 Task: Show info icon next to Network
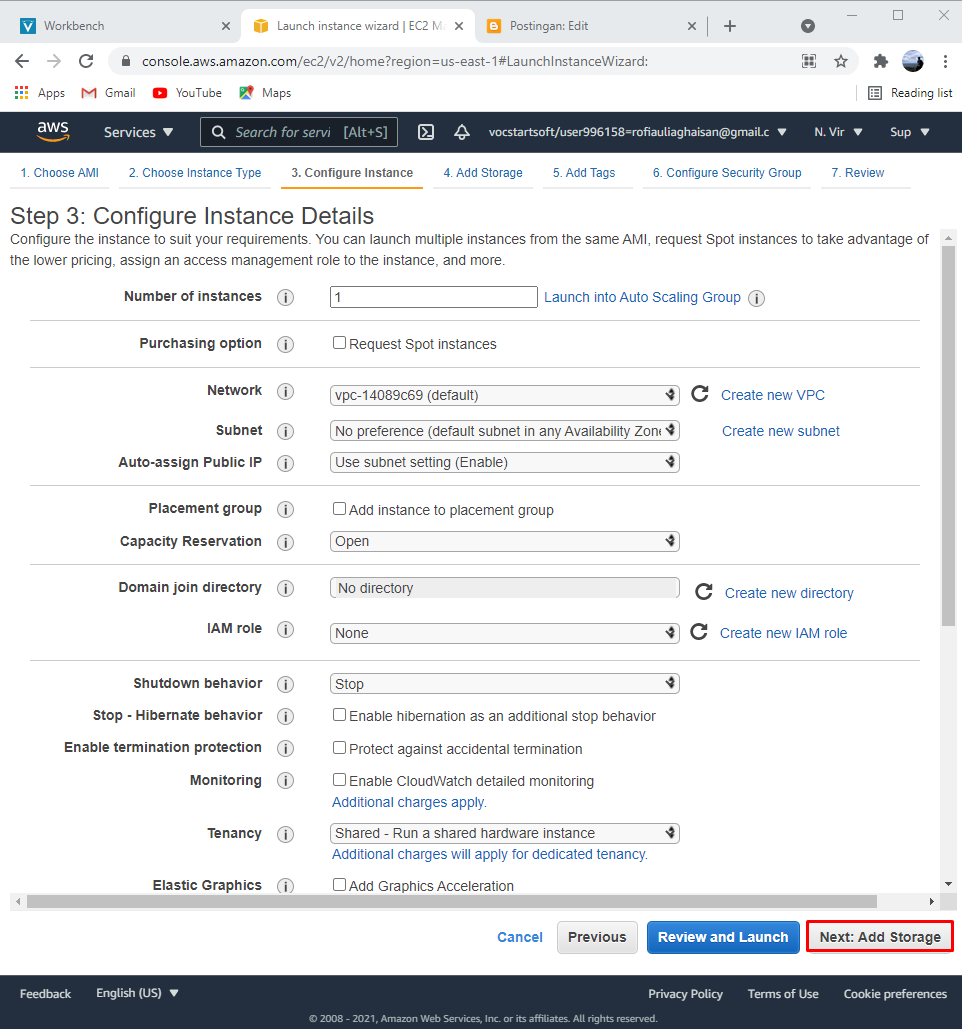click(285, 392)
